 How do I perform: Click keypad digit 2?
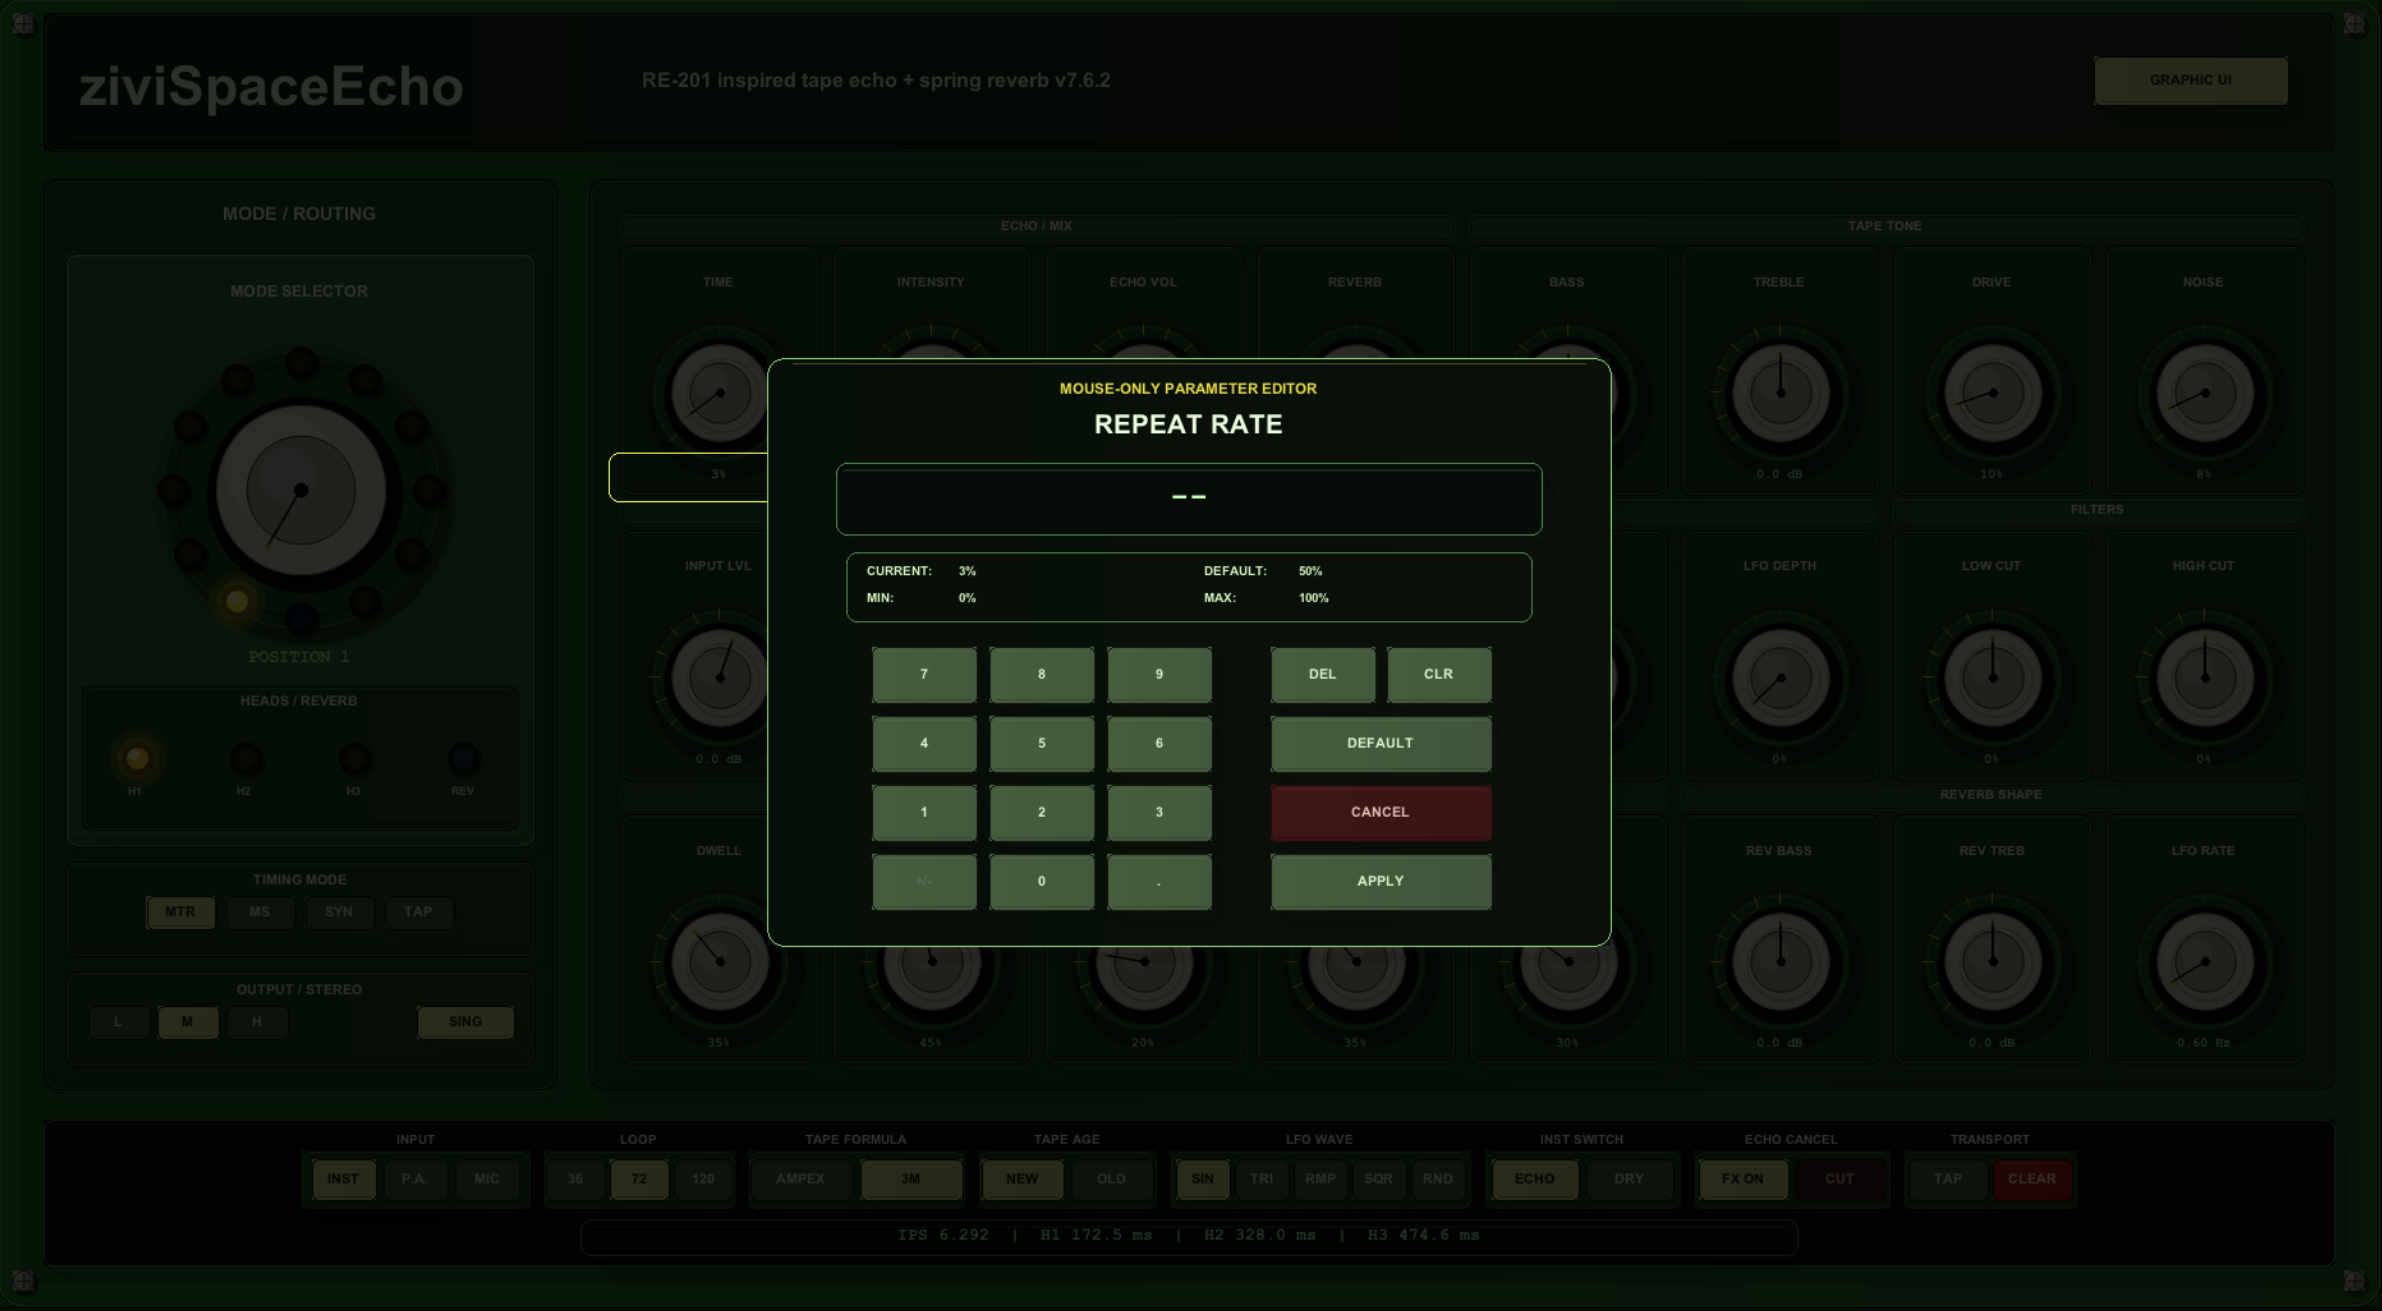(x=1041, y=812)
